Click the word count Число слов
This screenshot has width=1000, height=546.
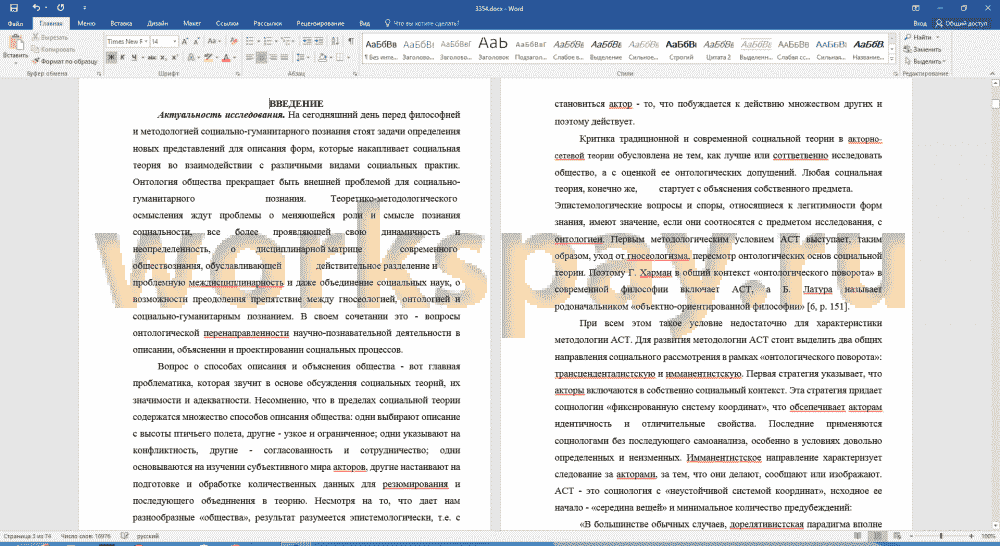[85, 536]
